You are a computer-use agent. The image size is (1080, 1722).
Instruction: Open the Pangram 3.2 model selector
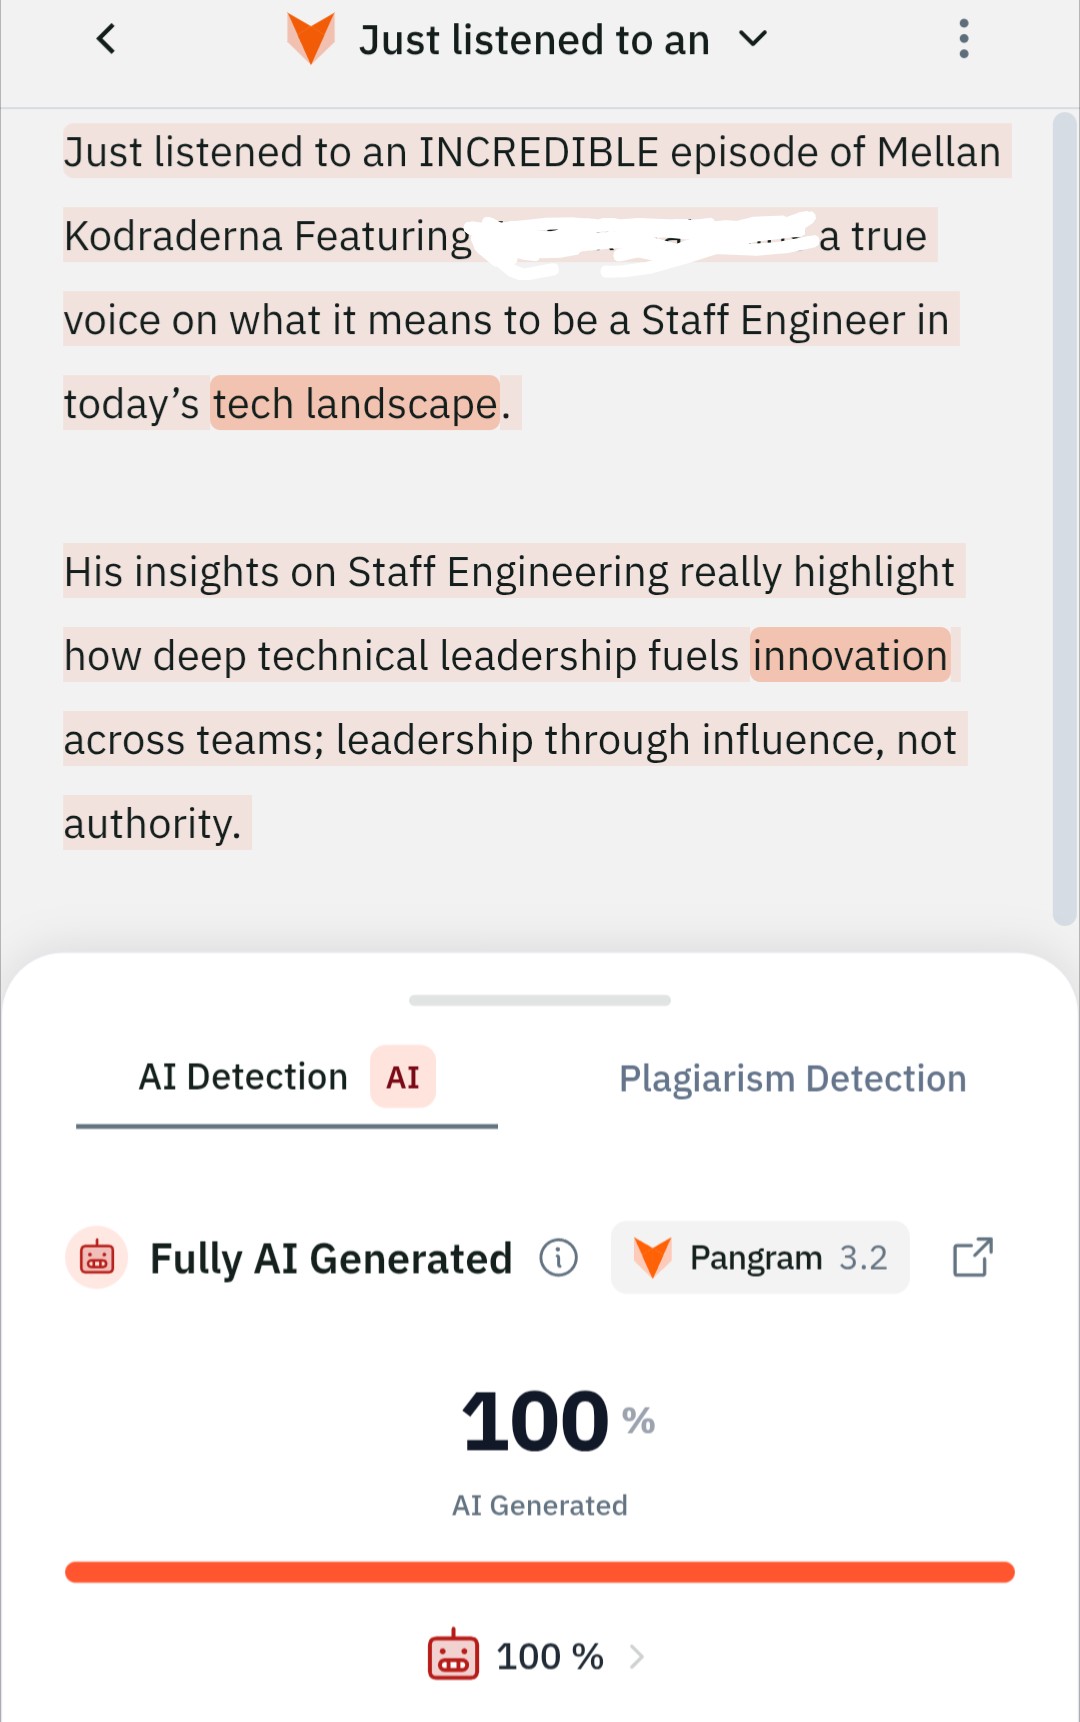coord(761,1257)
